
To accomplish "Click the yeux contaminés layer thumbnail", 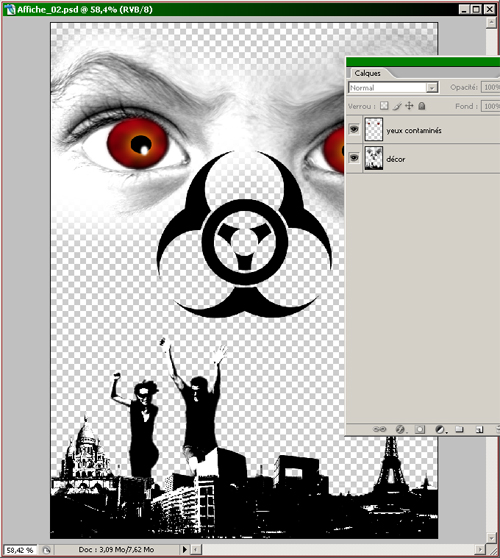I will pyautogui.click(x=374, y=130).
